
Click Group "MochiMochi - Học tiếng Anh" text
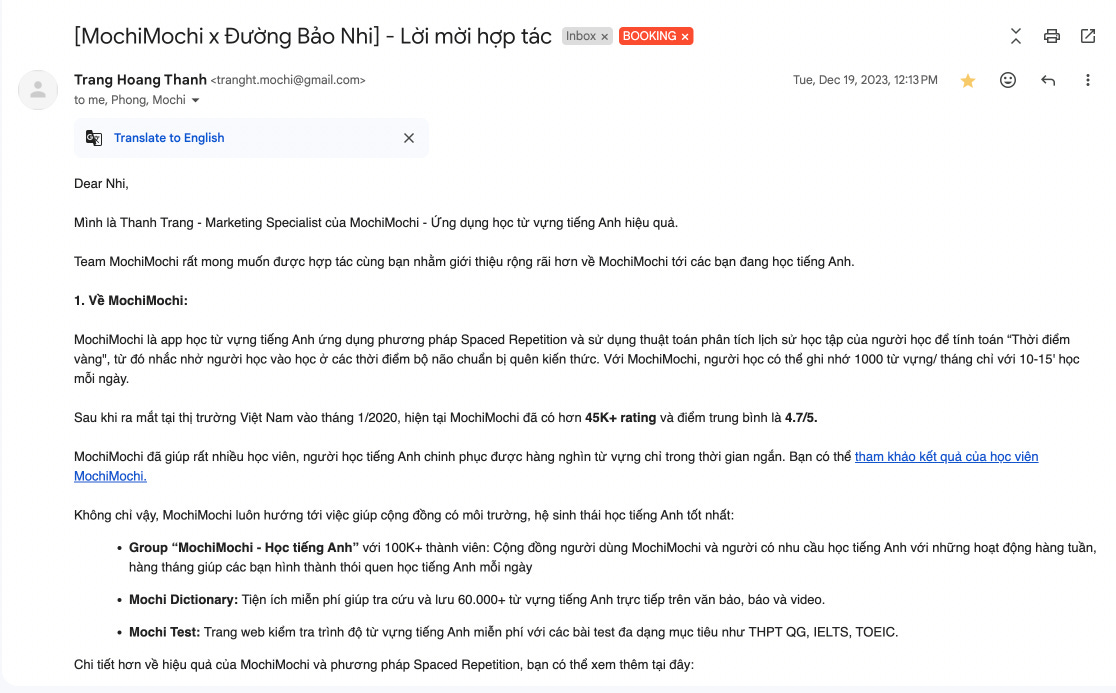click(243, 548)
